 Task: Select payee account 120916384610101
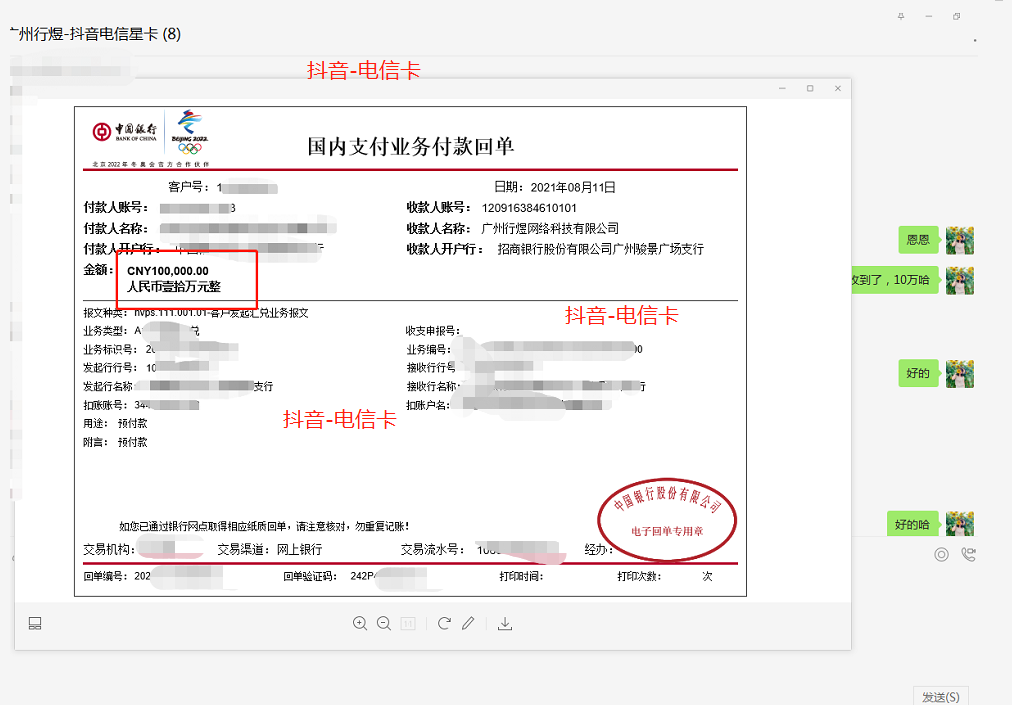[529, 208]
